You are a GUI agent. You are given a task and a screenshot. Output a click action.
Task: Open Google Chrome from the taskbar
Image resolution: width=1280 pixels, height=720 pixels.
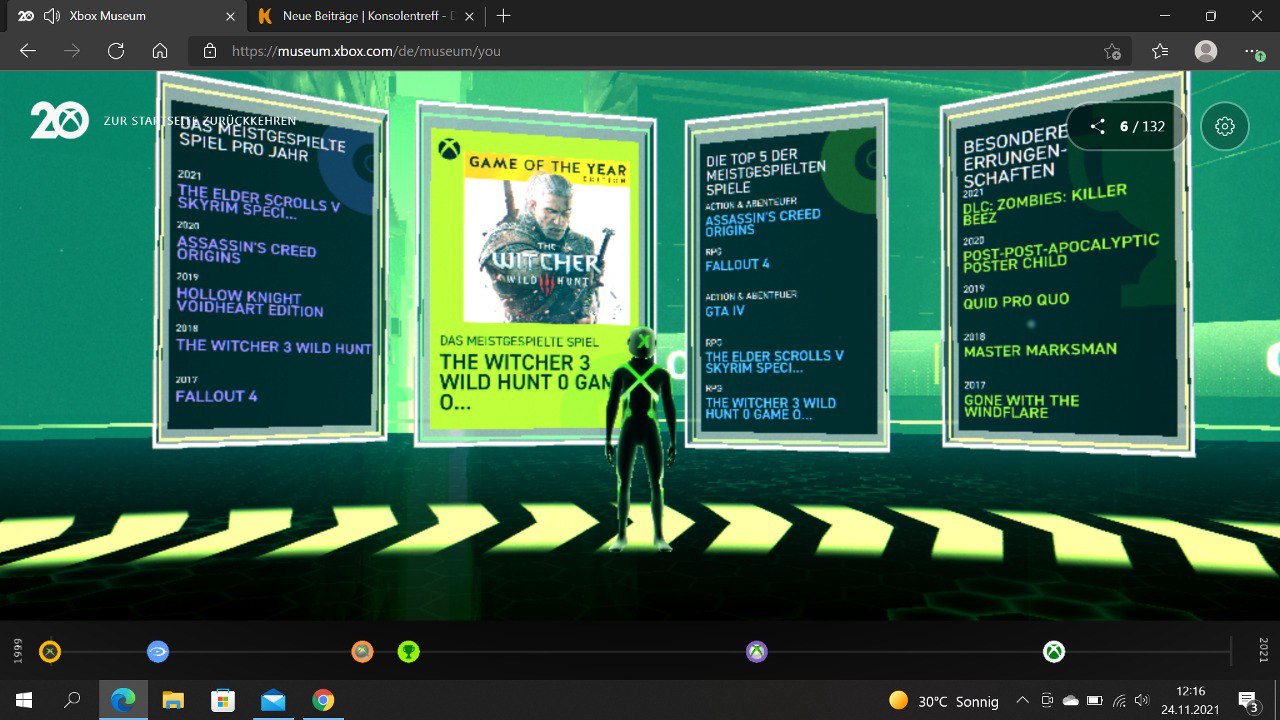click(322, 700)
